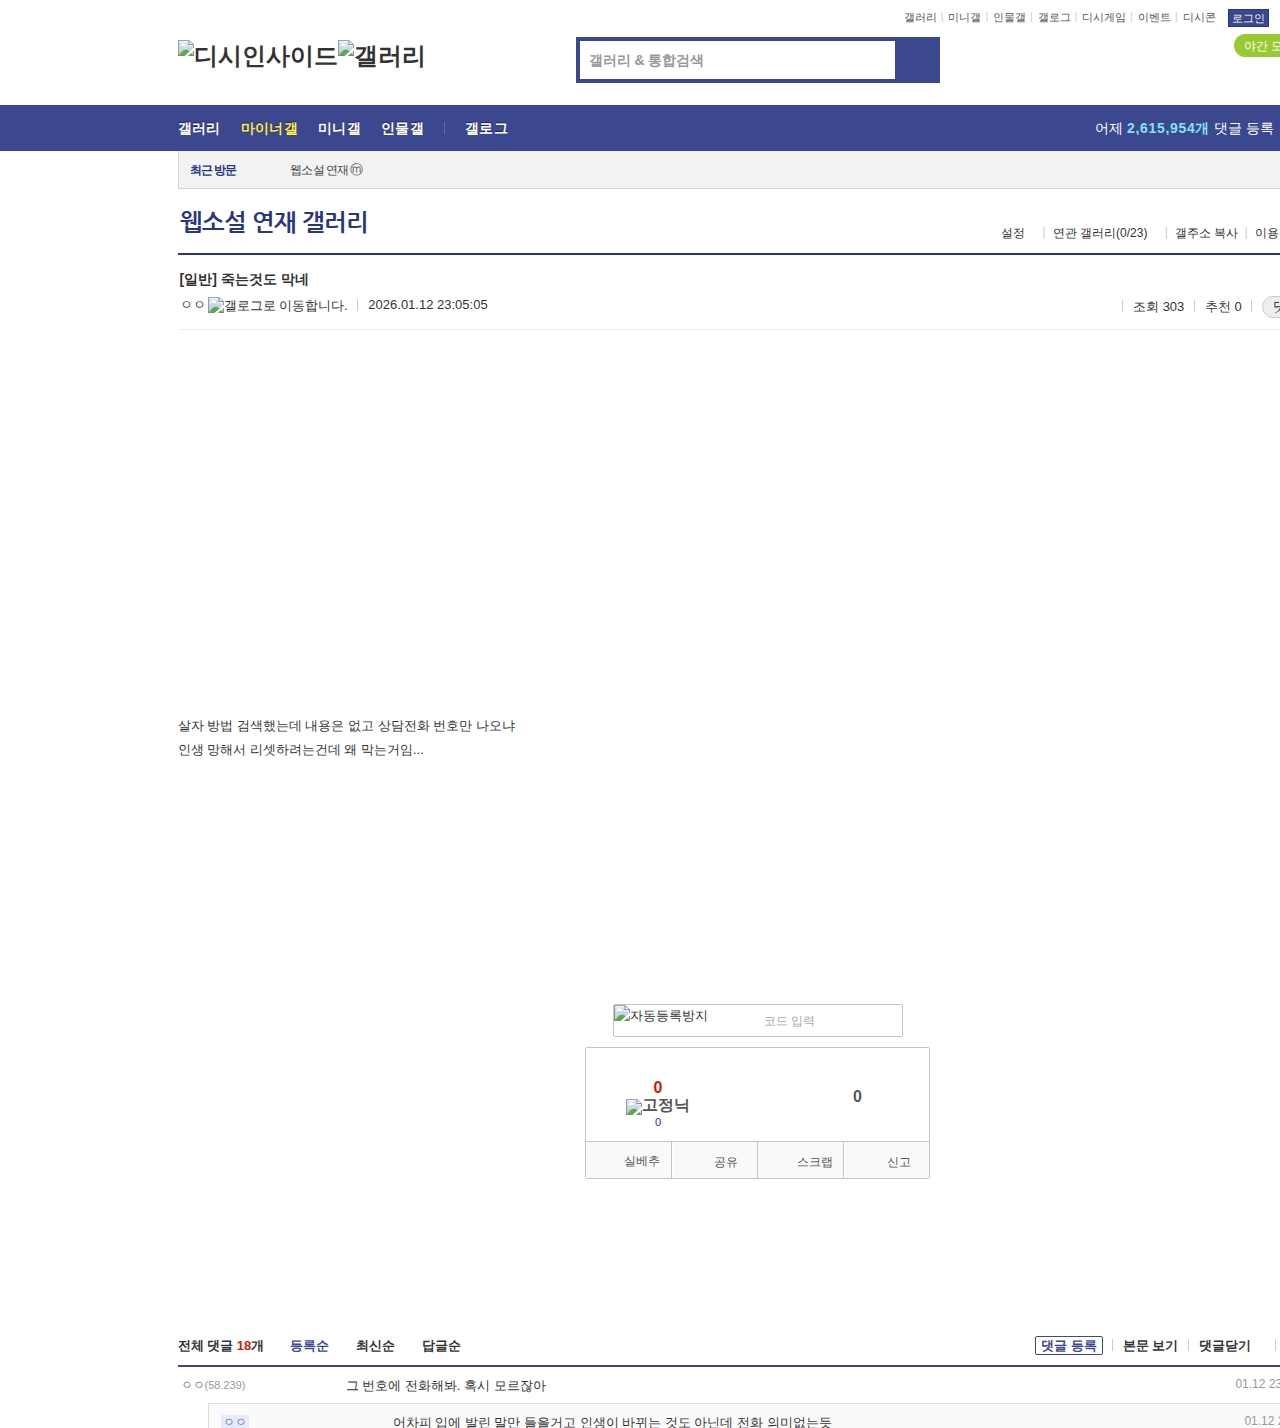The image size is (1280, 1428).
Task: Click 댓글닫기 to collapse comments
Action: click(1225, 1346)
